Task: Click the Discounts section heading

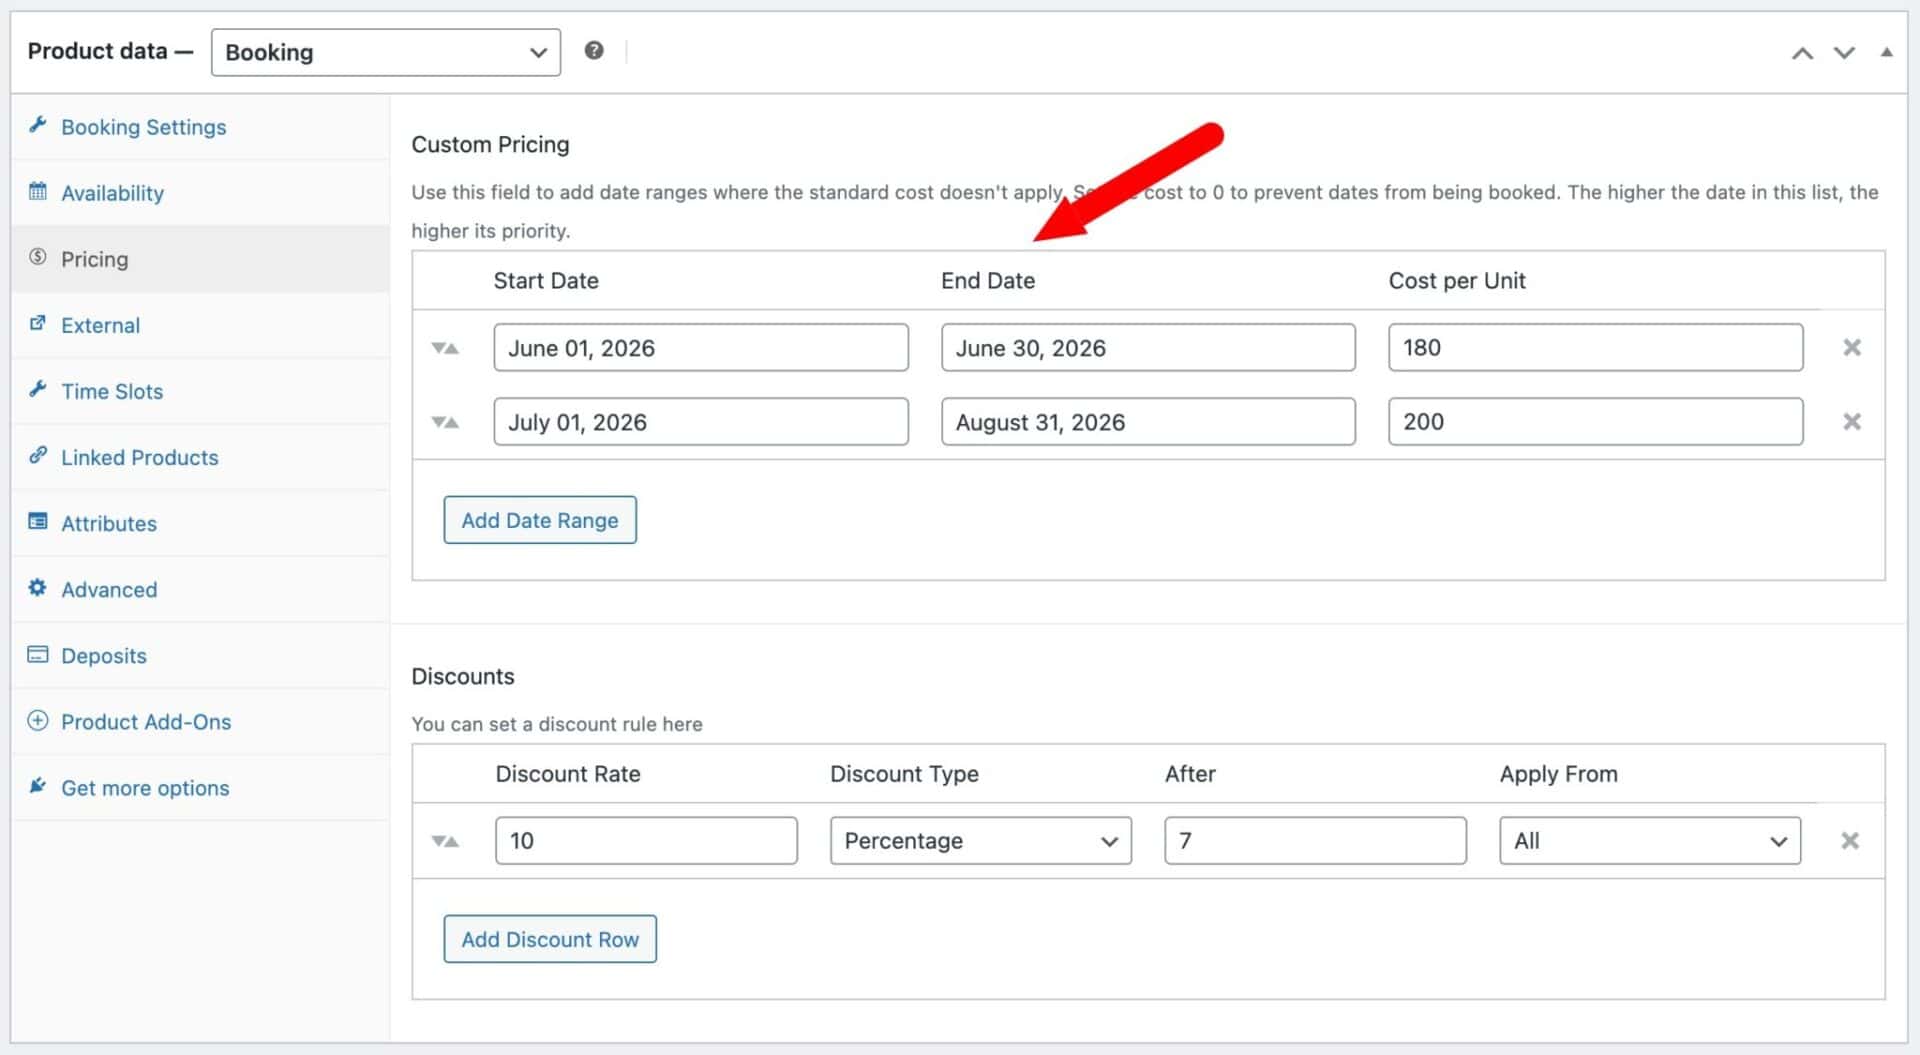Action: coord(463,676)
